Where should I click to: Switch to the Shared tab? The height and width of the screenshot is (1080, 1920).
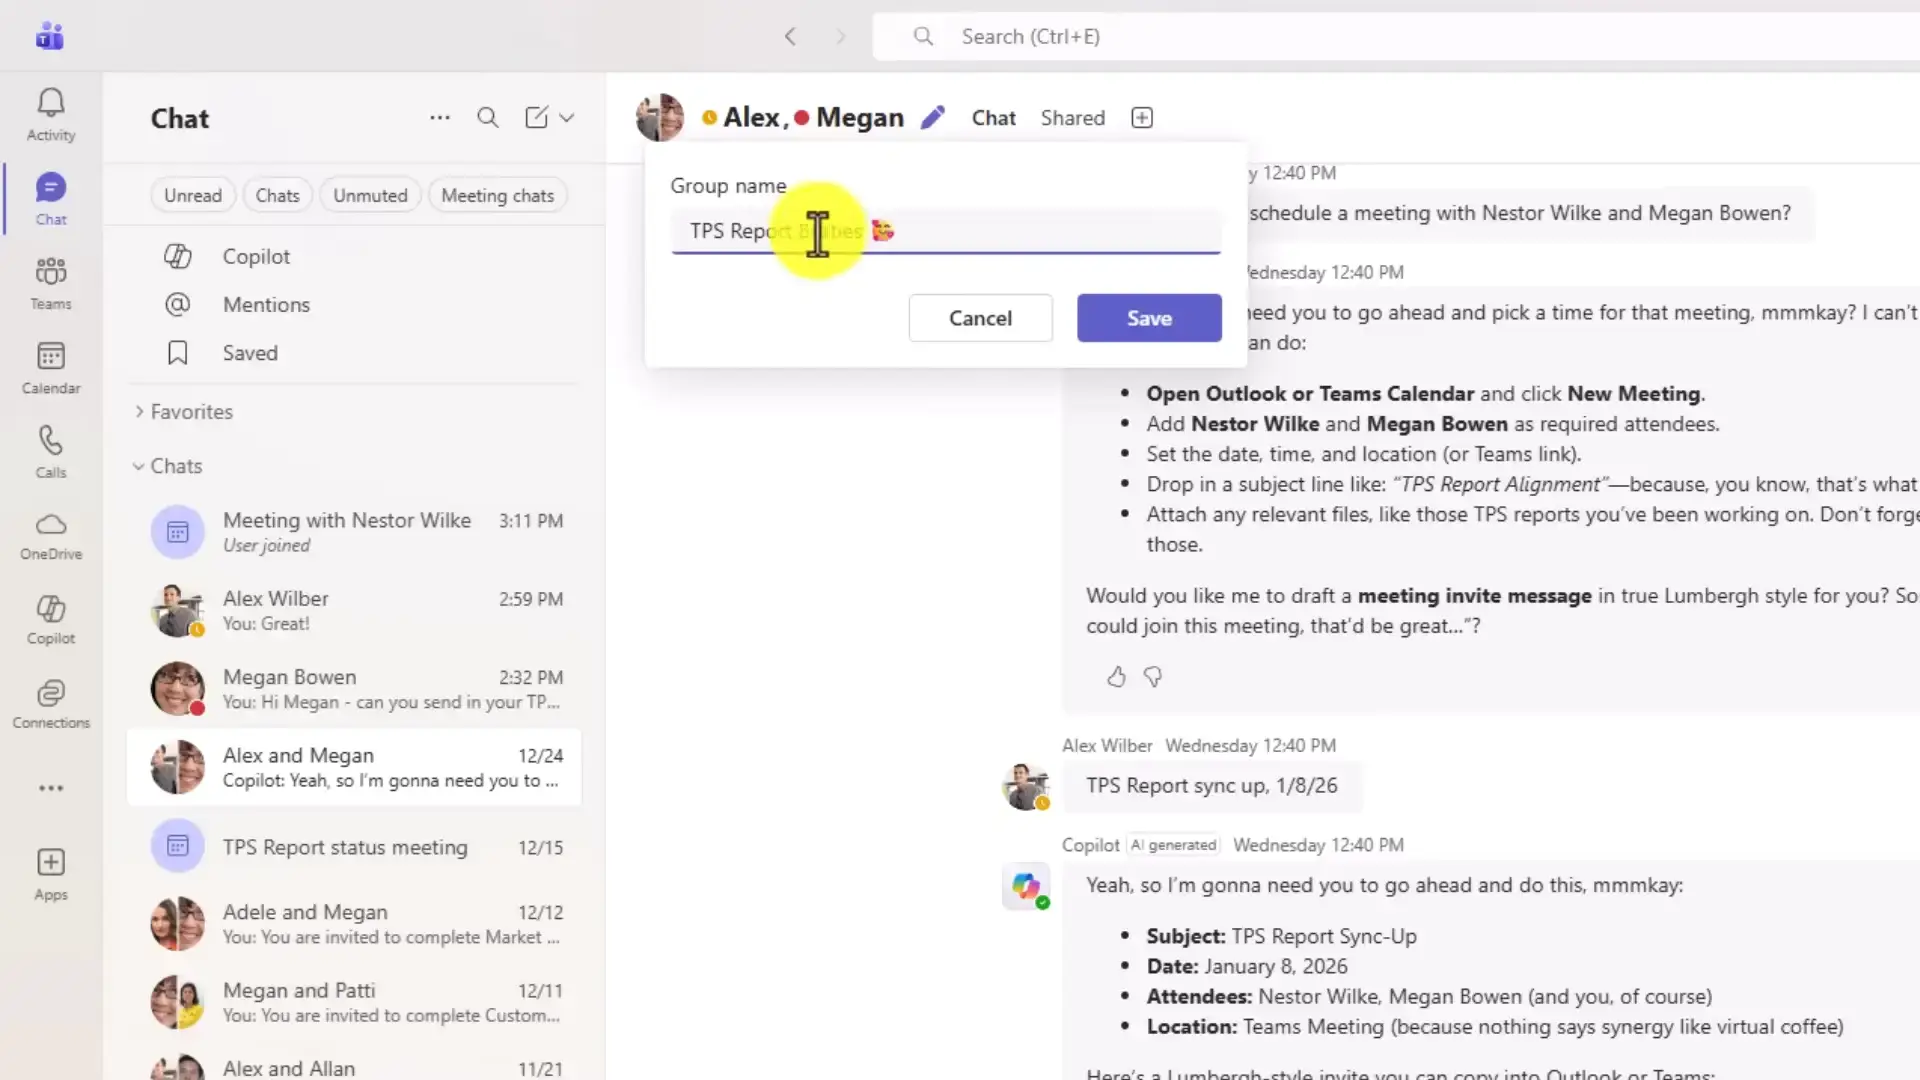tap(1072, 118)
